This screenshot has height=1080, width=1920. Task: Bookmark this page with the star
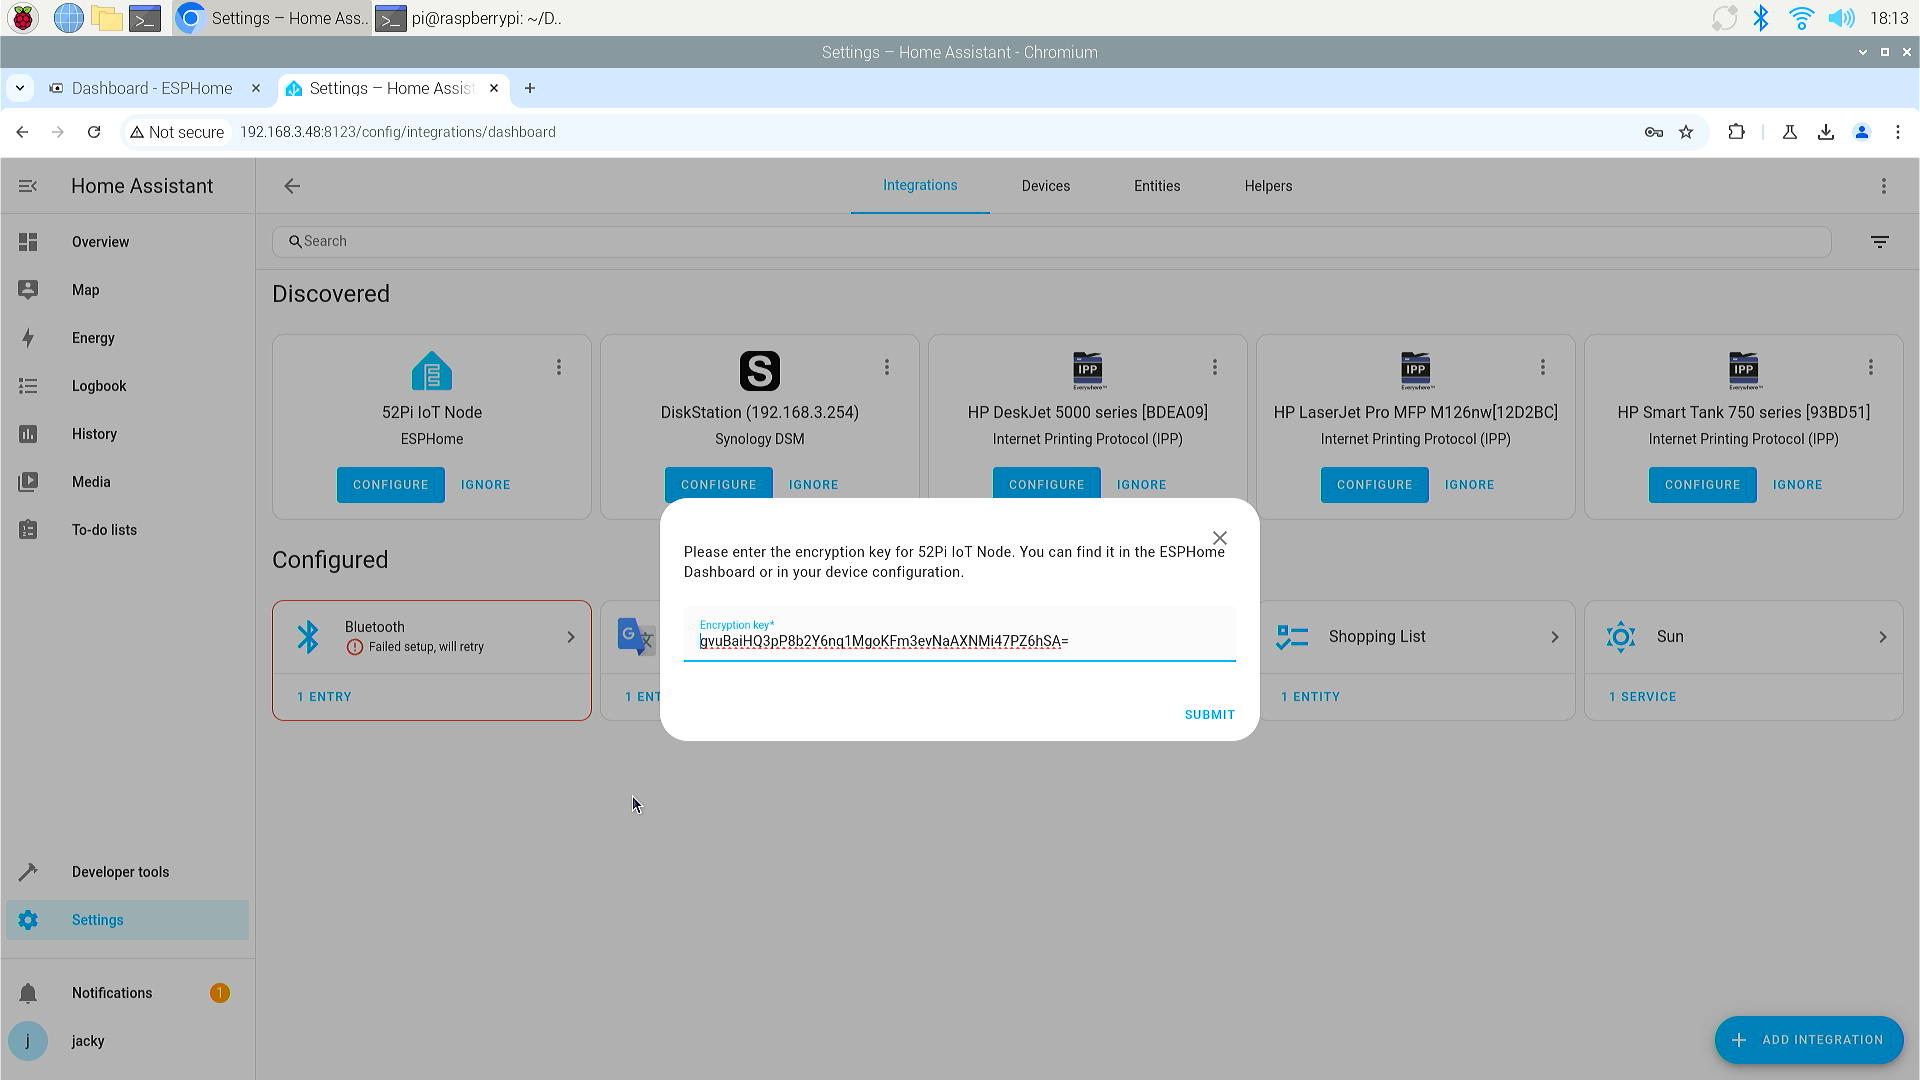point(1686,132)
